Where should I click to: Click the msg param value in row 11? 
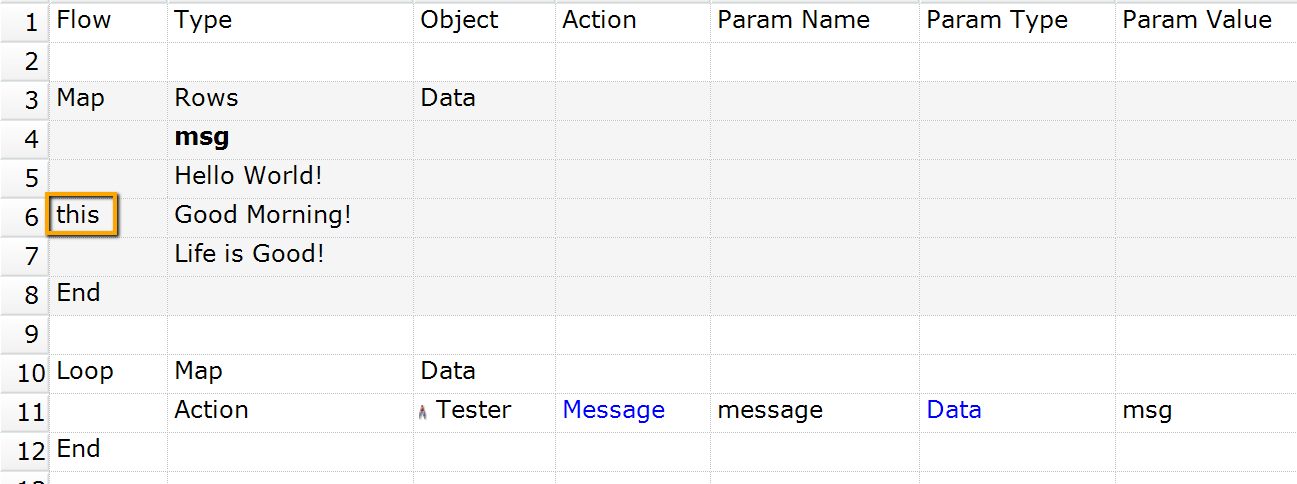coord(1147,410)
